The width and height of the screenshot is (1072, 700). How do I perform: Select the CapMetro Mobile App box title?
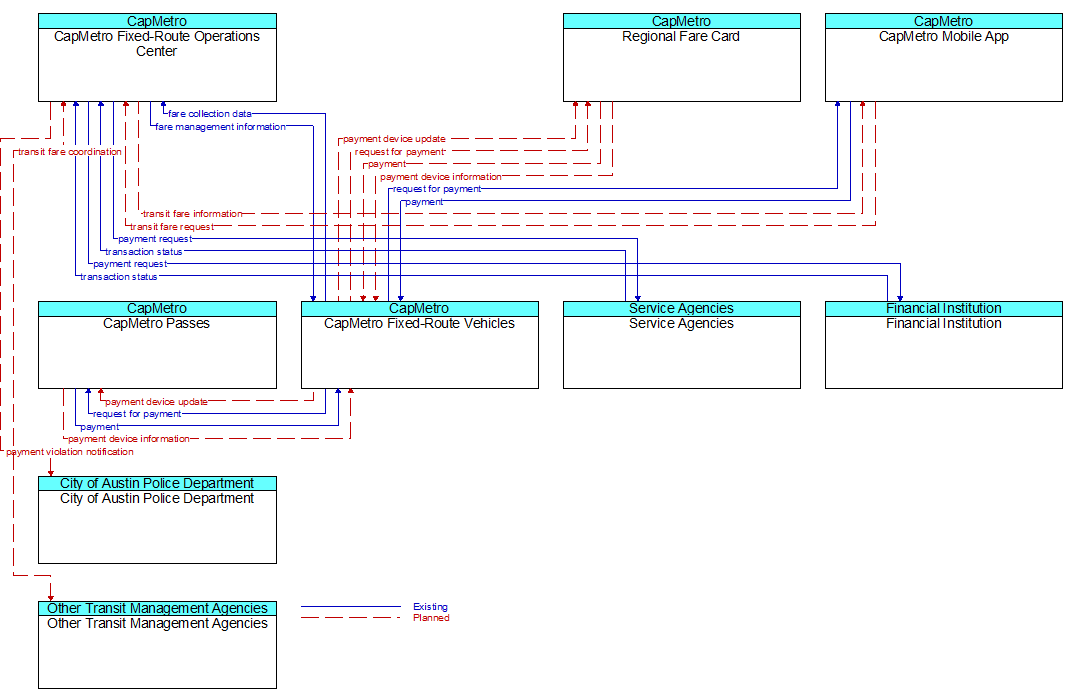943,36
